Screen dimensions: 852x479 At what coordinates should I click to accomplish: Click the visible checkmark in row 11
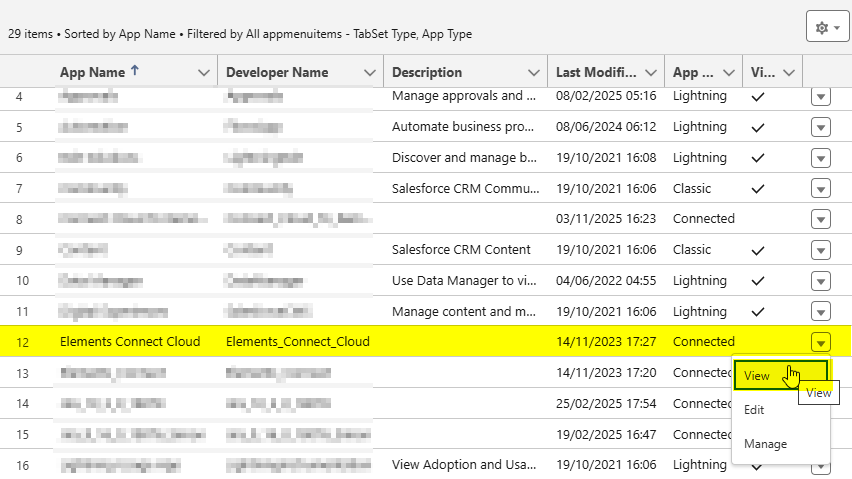tap(758, 312)
